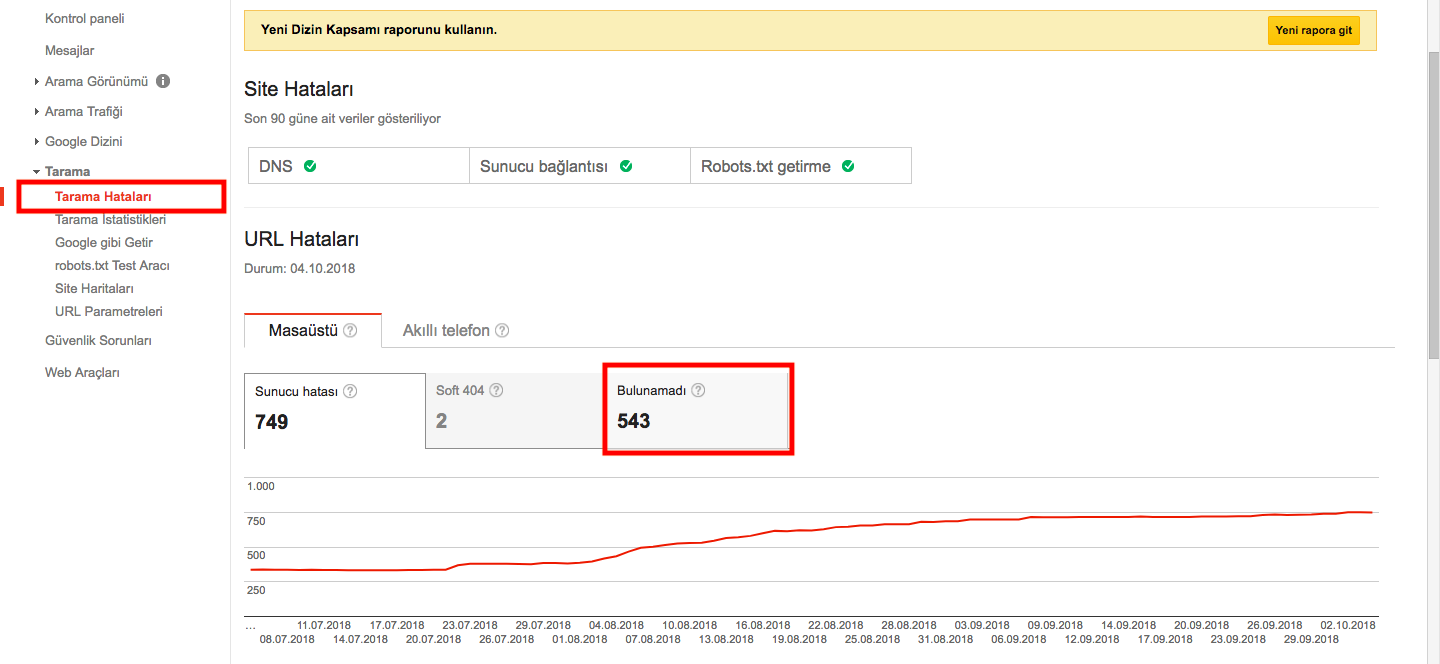Open Tarama Hataları in sidebar
The height and width of the screenshot is (664, 1440).
pos(103,197)
